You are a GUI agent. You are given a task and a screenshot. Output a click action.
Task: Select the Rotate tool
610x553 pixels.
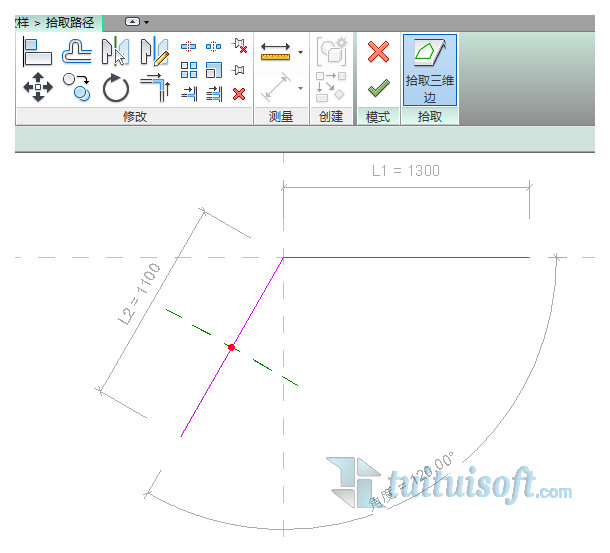pyautogui.click(x=116, y=88)
